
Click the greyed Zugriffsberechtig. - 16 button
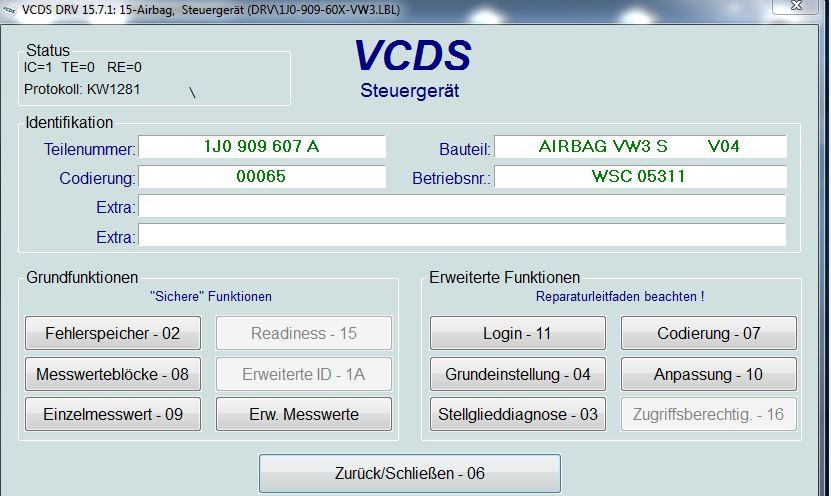click(709, 414)
